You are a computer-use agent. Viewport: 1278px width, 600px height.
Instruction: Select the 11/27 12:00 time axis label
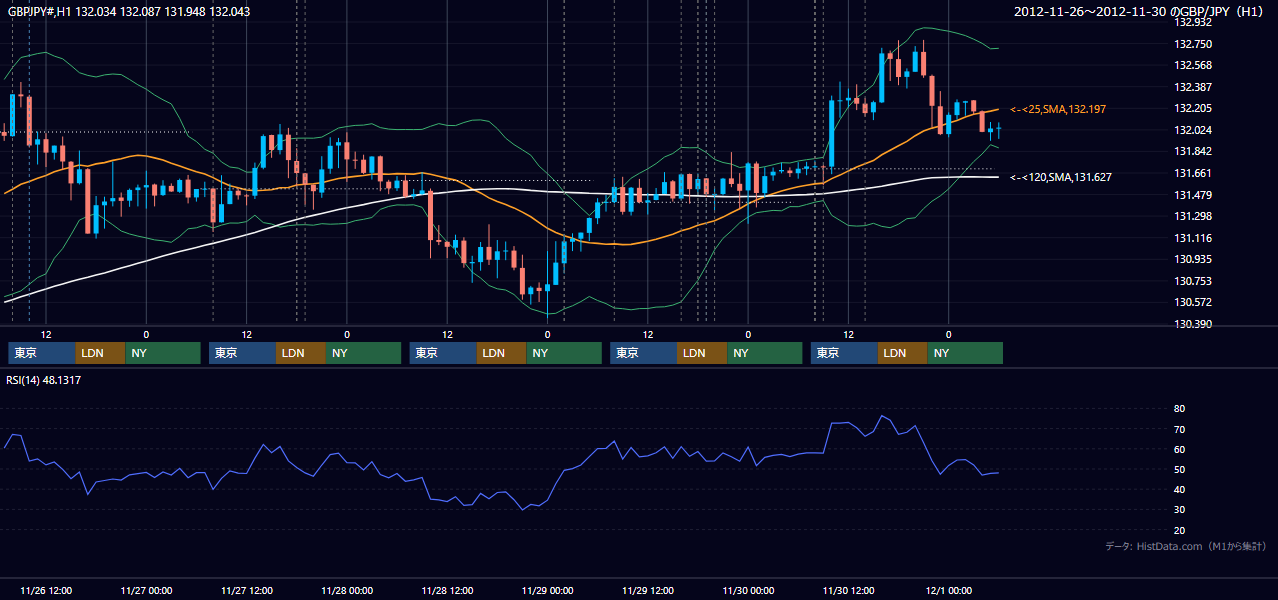click(246, 590)
